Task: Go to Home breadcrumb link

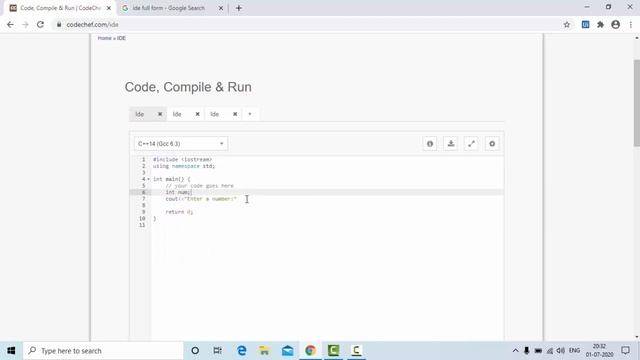Action: point(104,38)
